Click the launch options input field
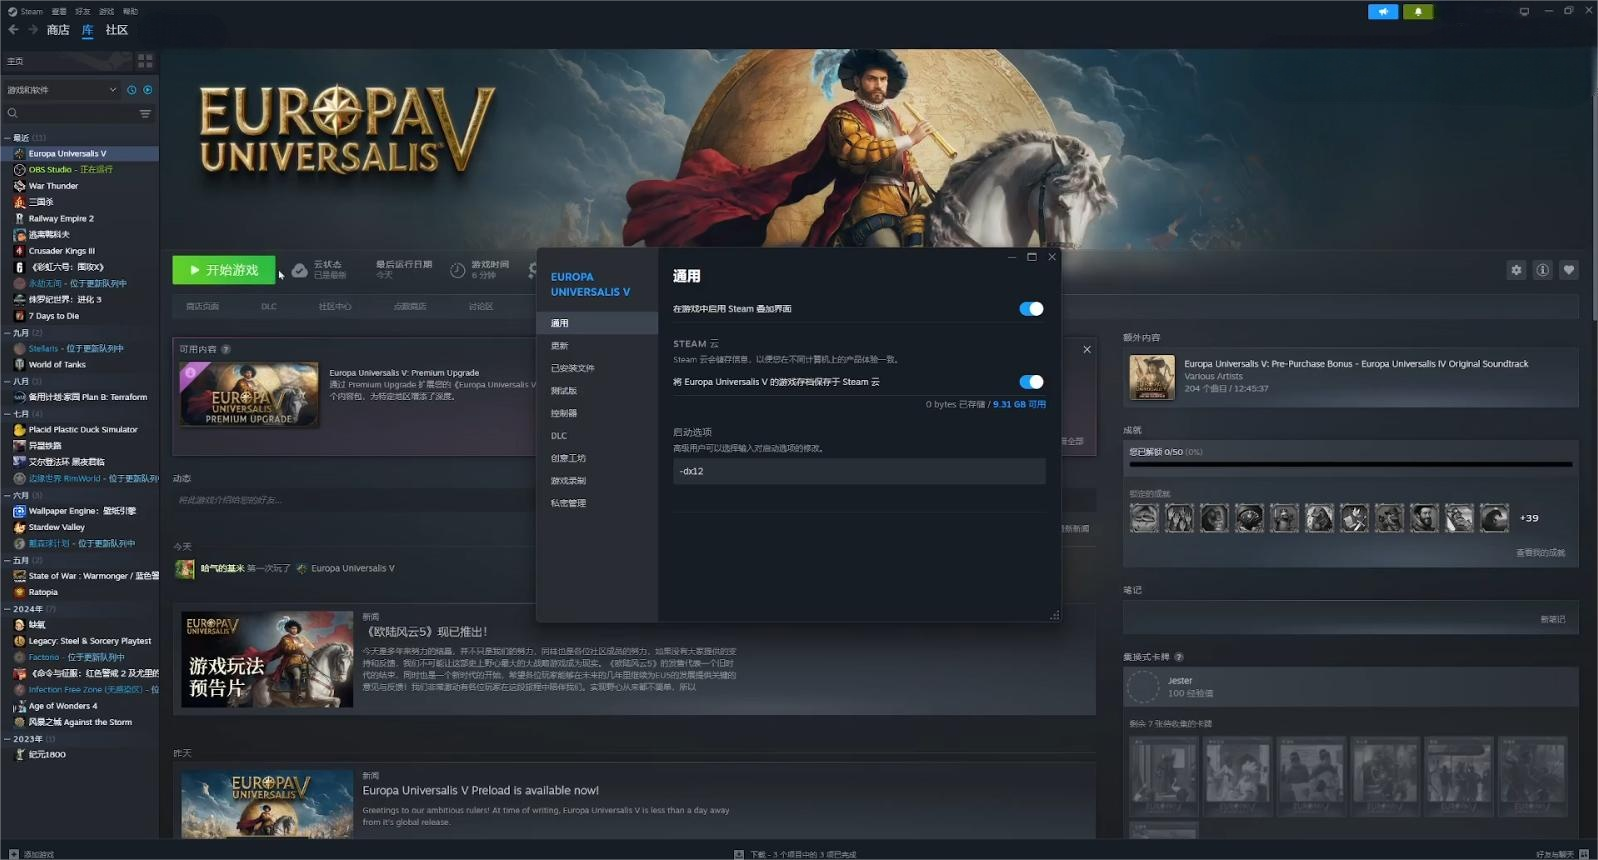Image resolution: width=1598 pixels, height=860 pixels. [858, 471]
